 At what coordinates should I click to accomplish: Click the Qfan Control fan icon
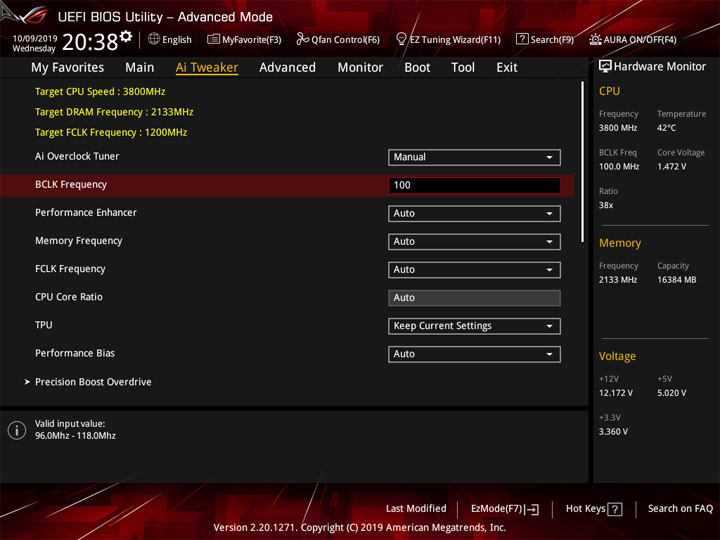click(302, 39)
